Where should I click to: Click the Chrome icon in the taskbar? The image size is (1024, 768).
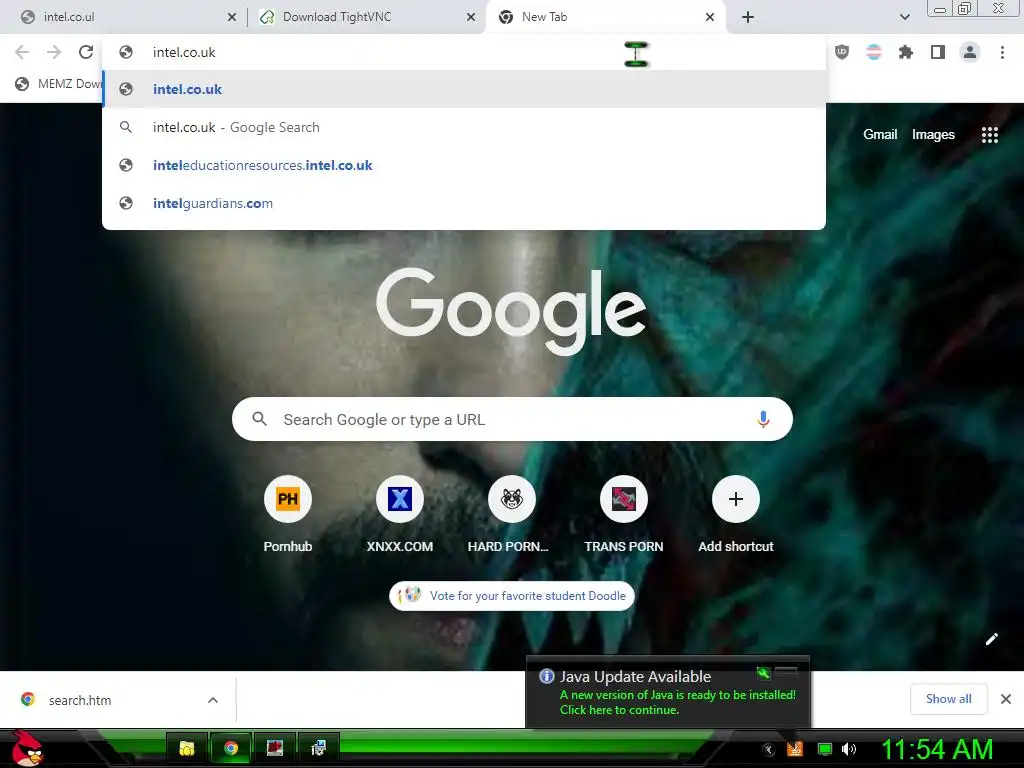pos(231,748)
